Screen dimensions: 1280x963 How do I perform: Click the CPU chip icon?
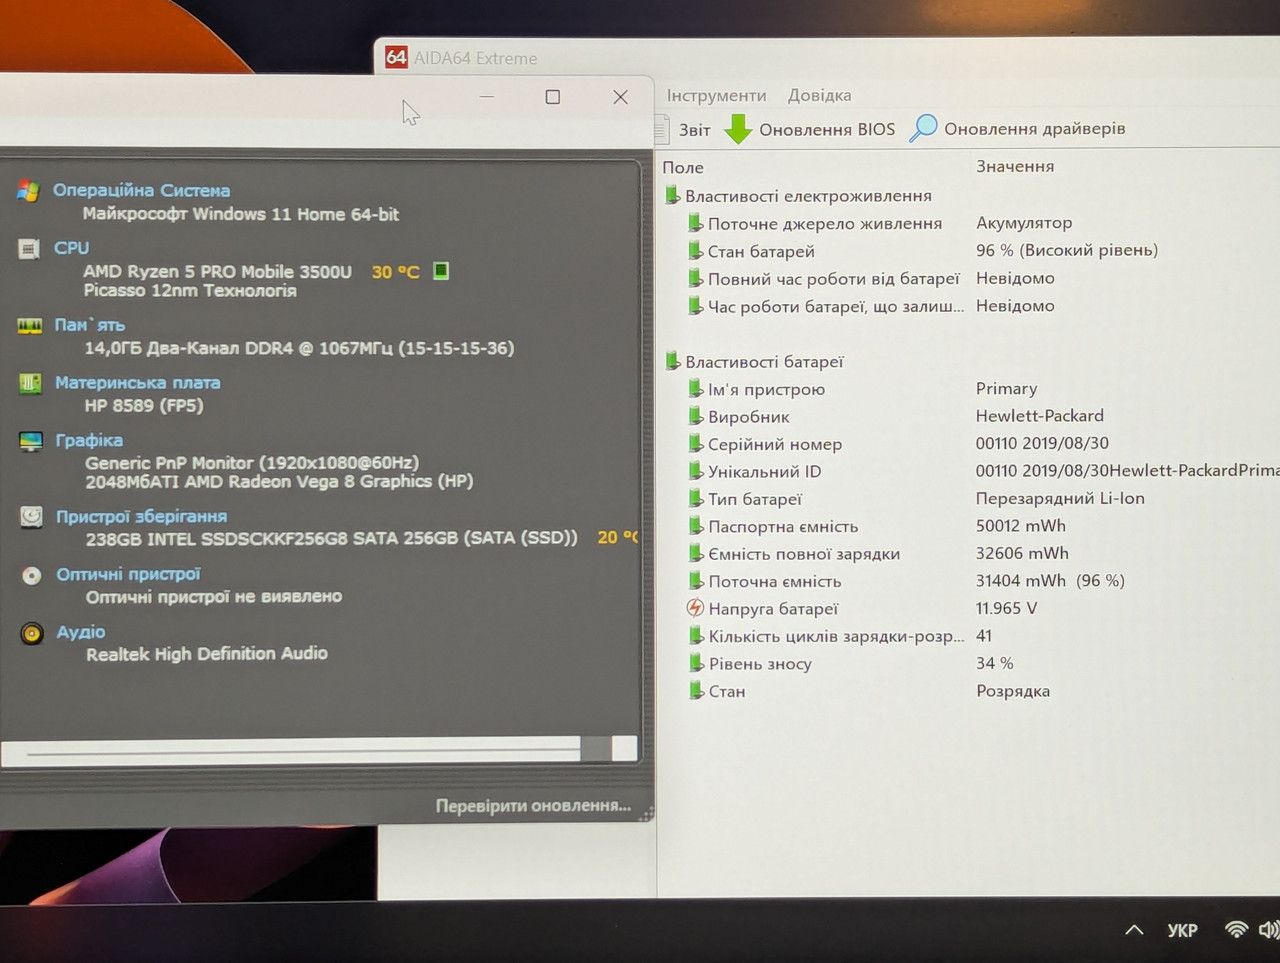coord(29,249)
